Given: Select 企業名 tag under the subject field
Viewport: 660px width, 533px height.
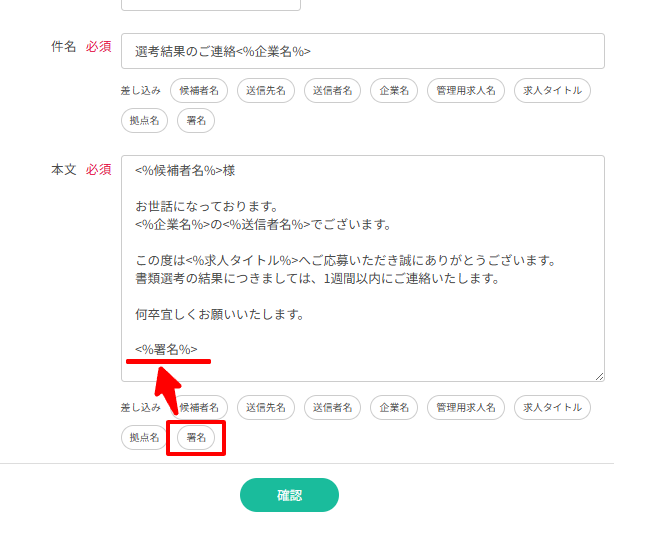Looking at the screenshot, I should click(393, 91).
